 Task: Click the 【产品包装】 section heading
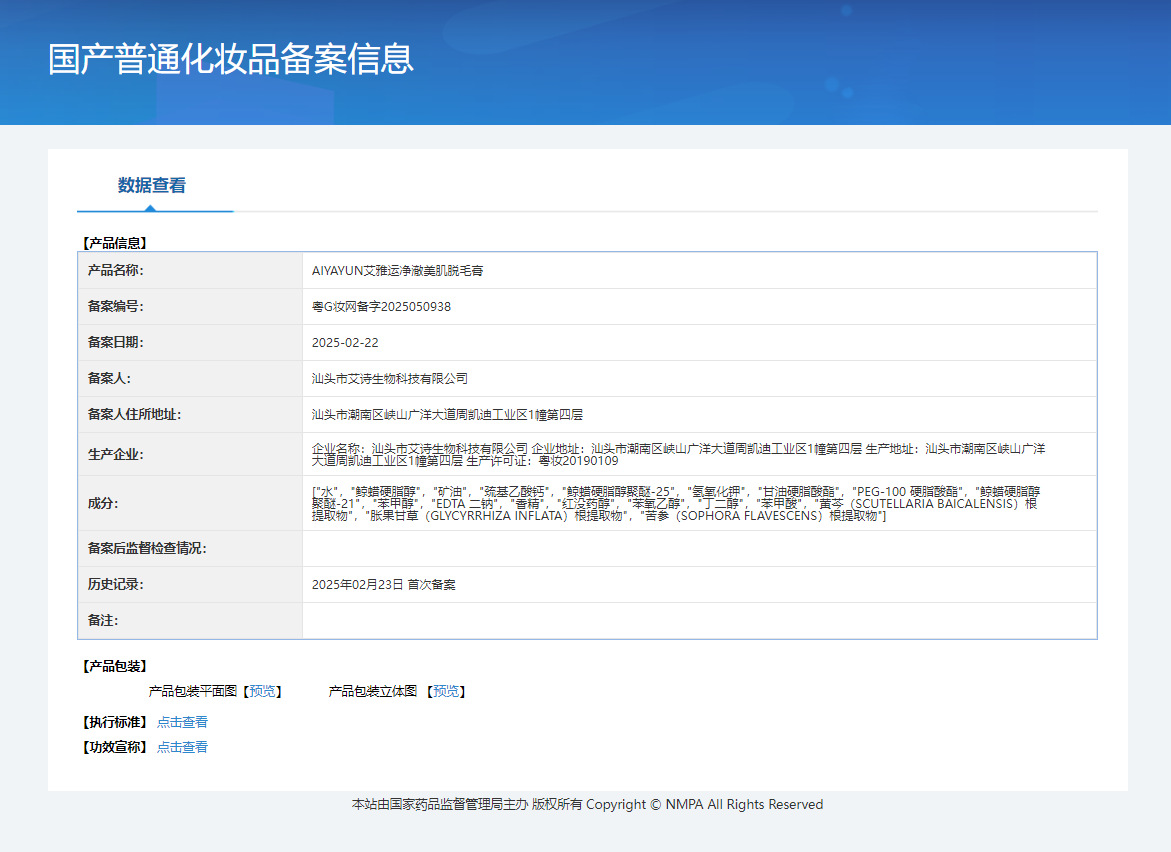pyautogui.click(x=114, y=666)
